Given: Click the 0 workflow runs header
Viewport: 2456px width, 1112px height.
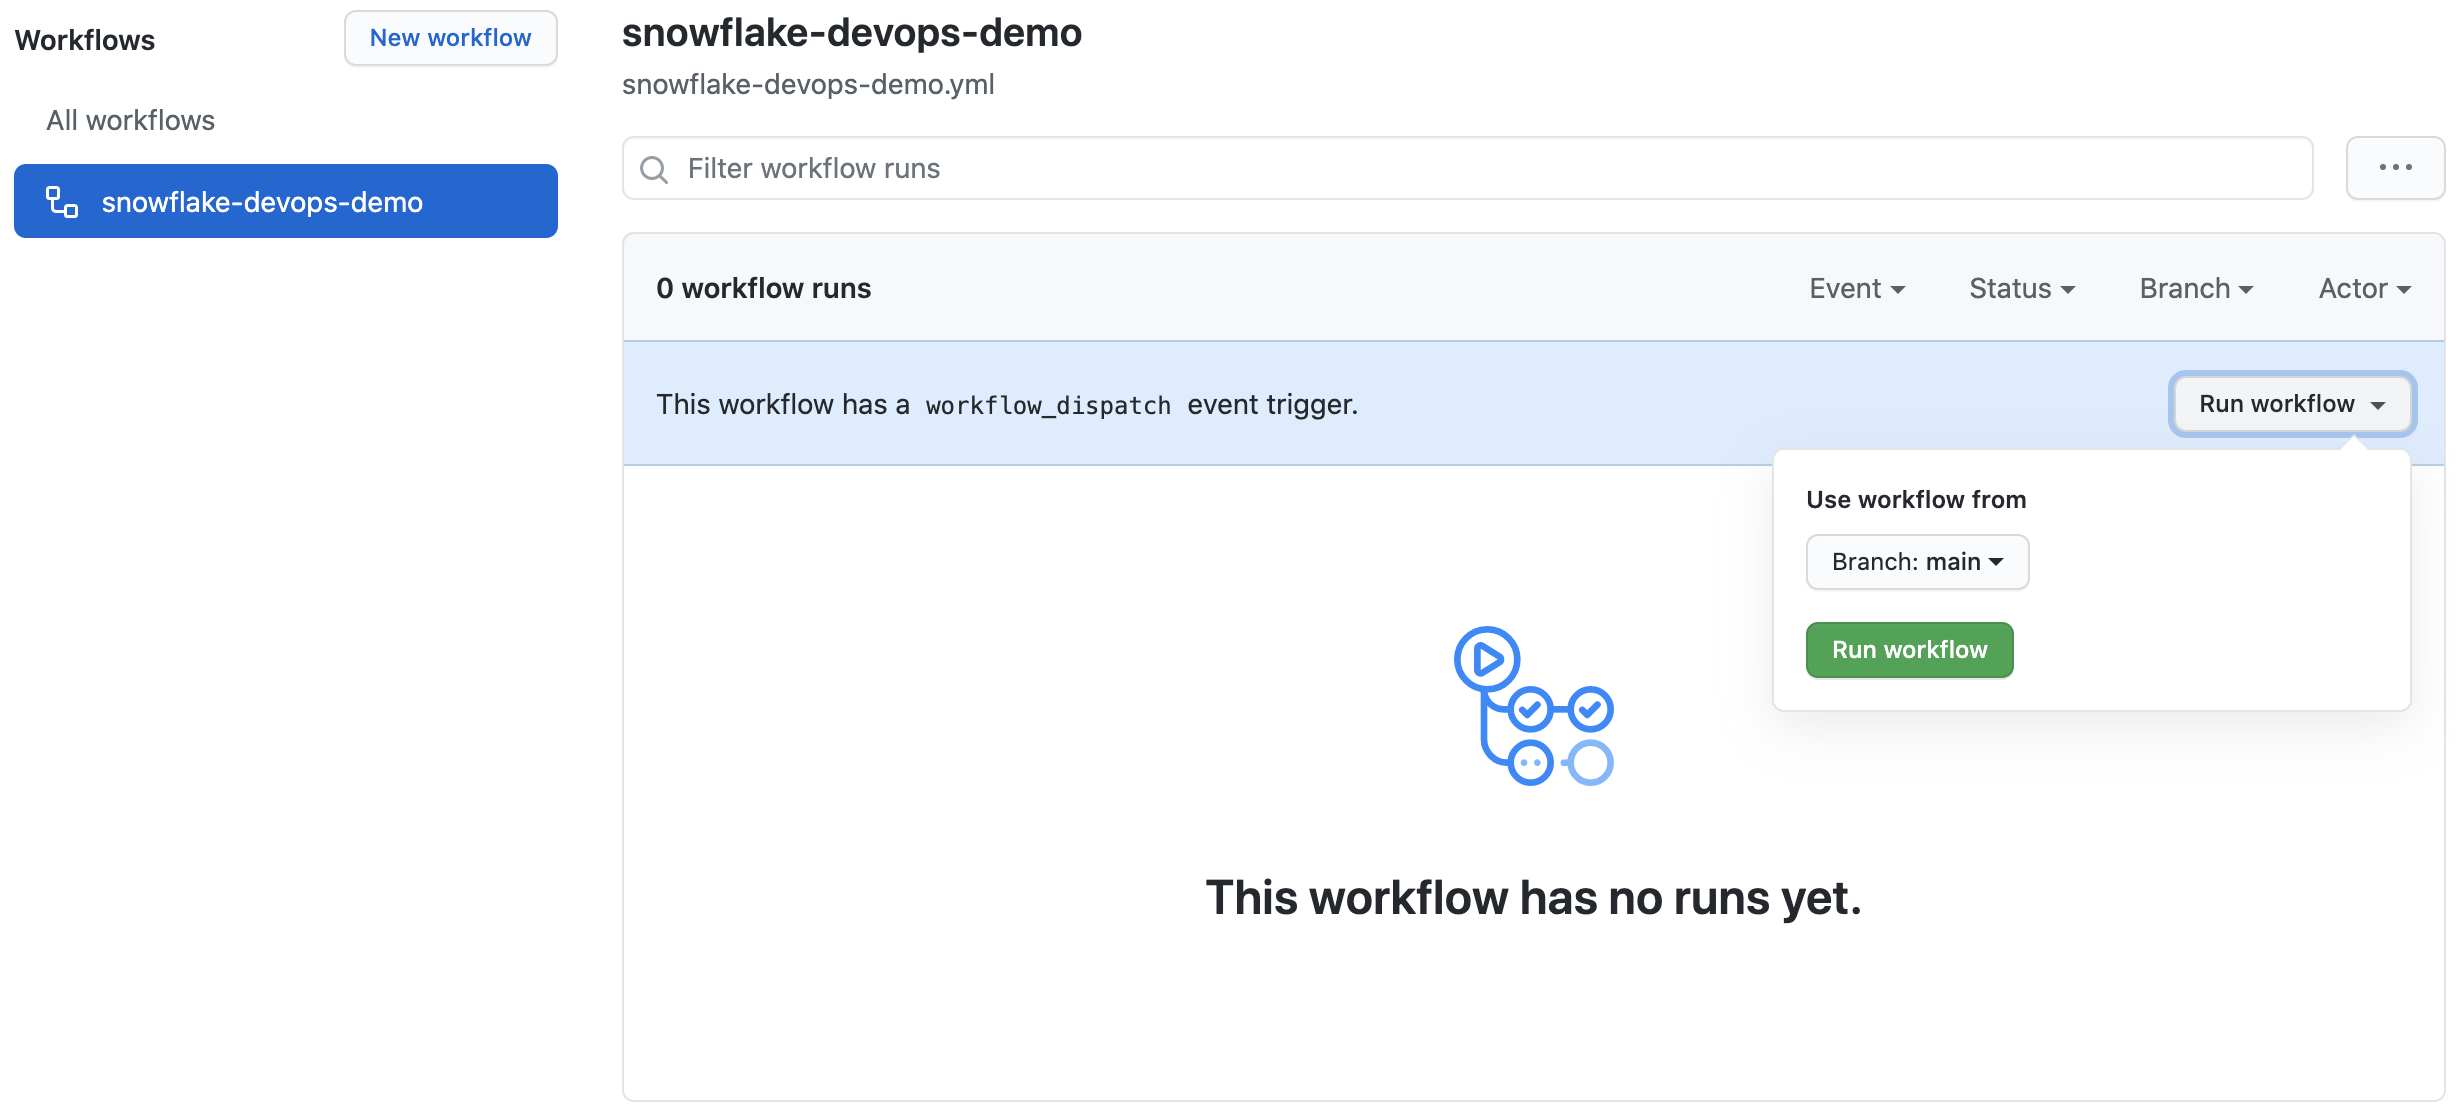Looking at the screenshot, I should (763, 288).
